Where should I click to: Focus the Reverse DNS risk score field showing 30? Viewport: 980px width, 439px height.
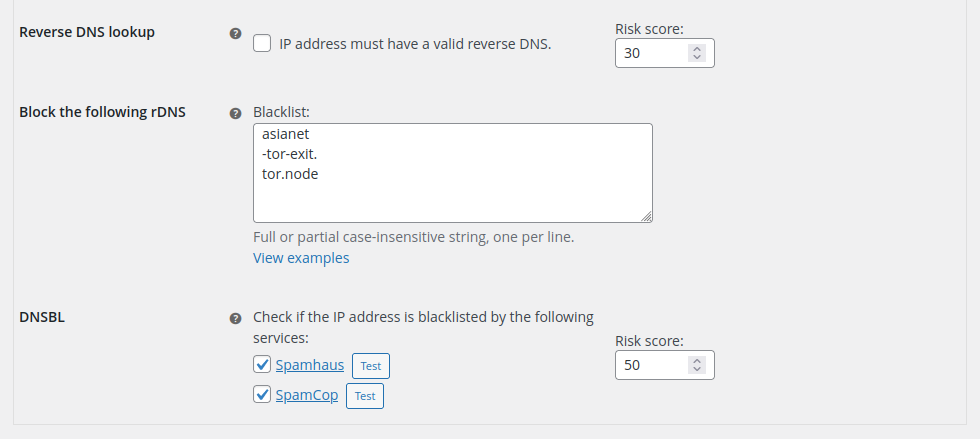pyautogui.click(x=651, y=53)
